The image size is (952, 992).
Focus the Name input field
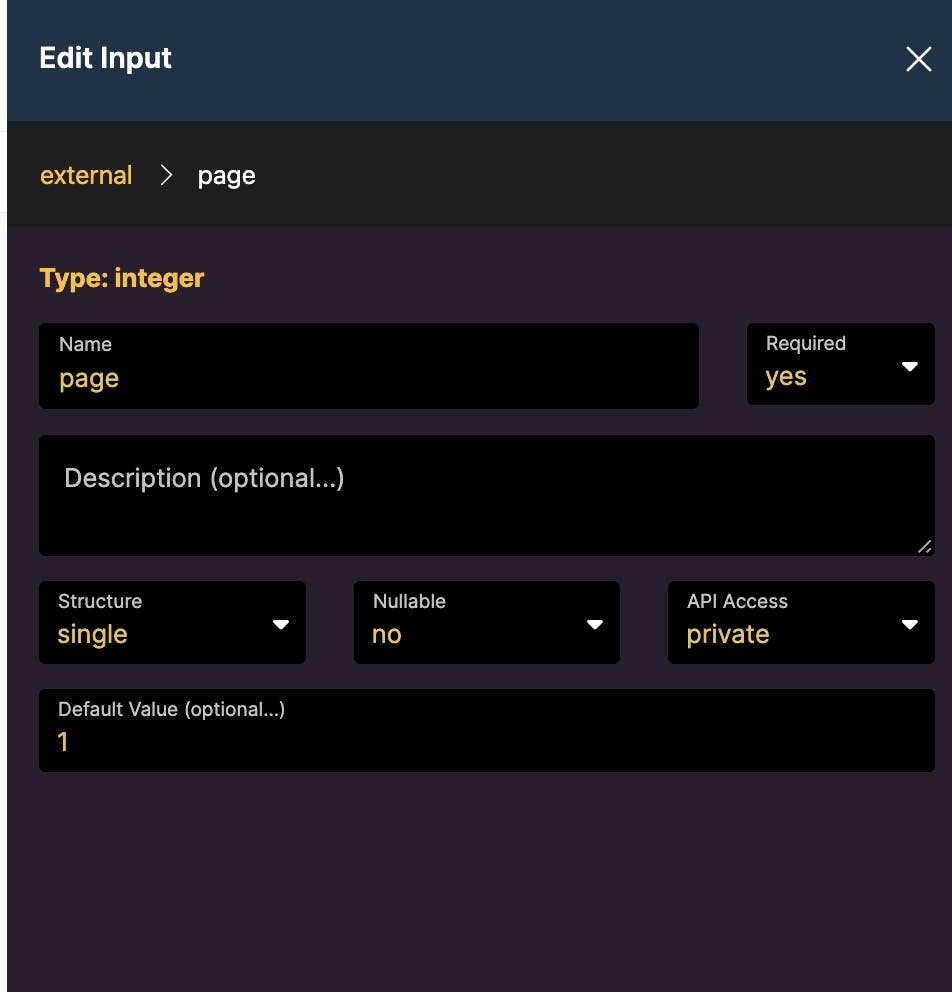[x=368, y=378]
